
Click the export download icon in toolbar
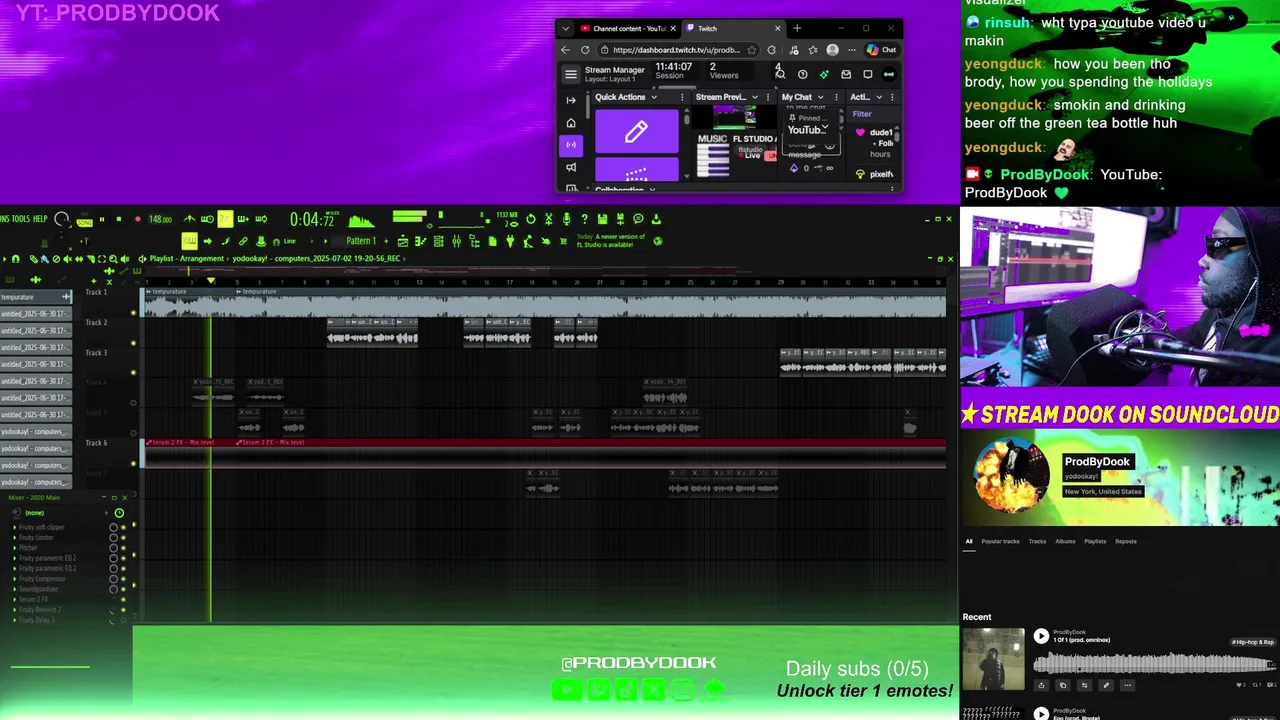coord(656,219)
